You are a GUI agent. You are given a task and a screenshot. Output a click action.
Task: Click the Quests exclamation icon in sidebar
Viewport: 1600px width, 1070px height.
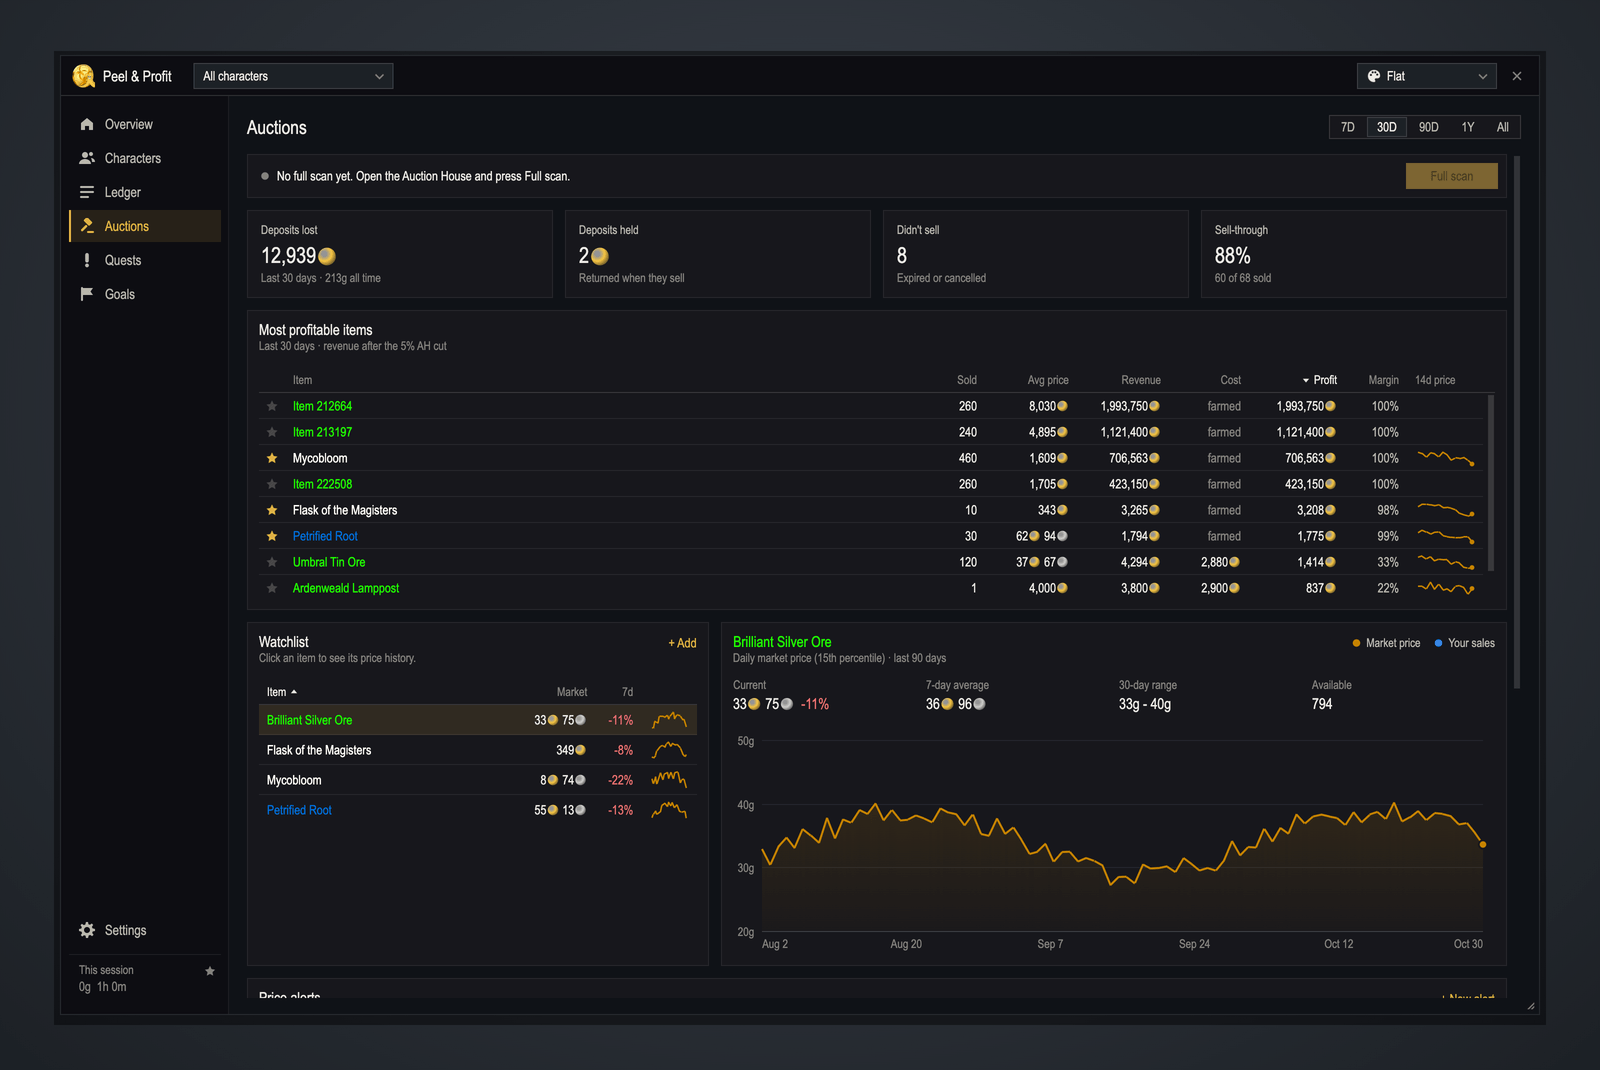click(87, 260)
